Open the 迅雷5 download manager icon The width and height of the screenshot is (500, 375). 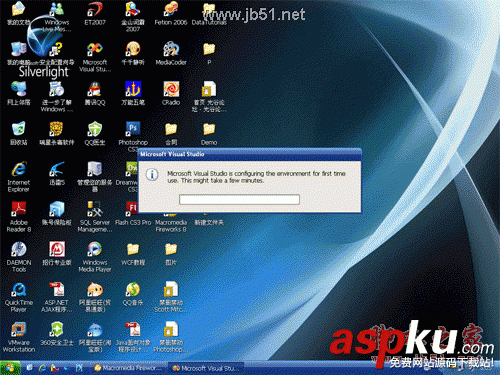(57, 169)
